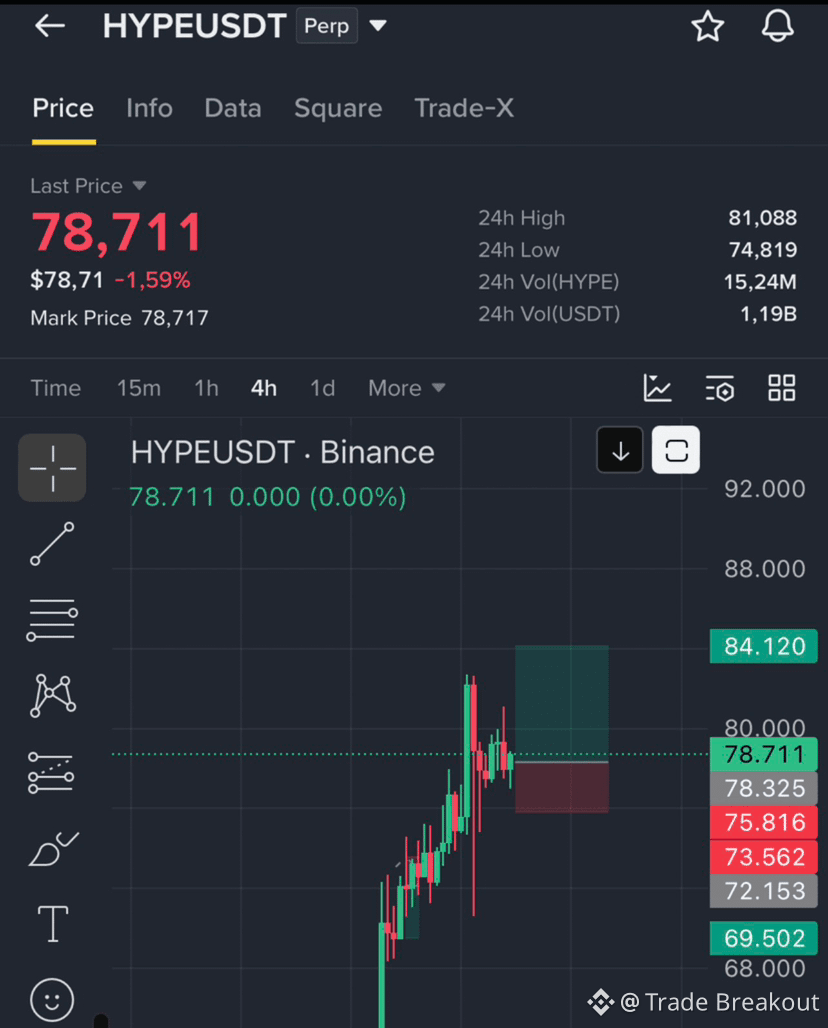Open the Trade-X tab
Viewport: 828px width, 1028px height.
[x=464, y=109]
